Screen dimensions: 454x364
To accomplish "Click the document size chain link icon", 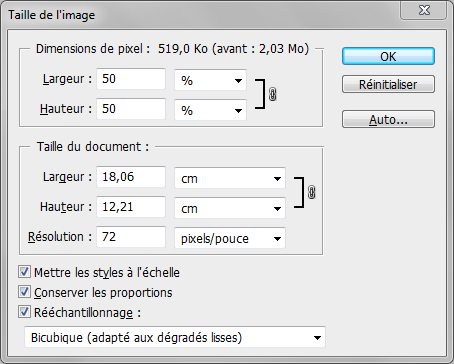I will [x=311, y=192].
